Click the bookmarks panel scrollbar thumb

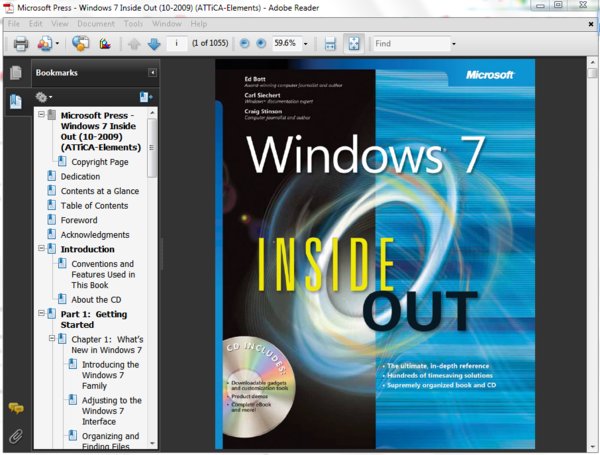(x=152, y=148)
